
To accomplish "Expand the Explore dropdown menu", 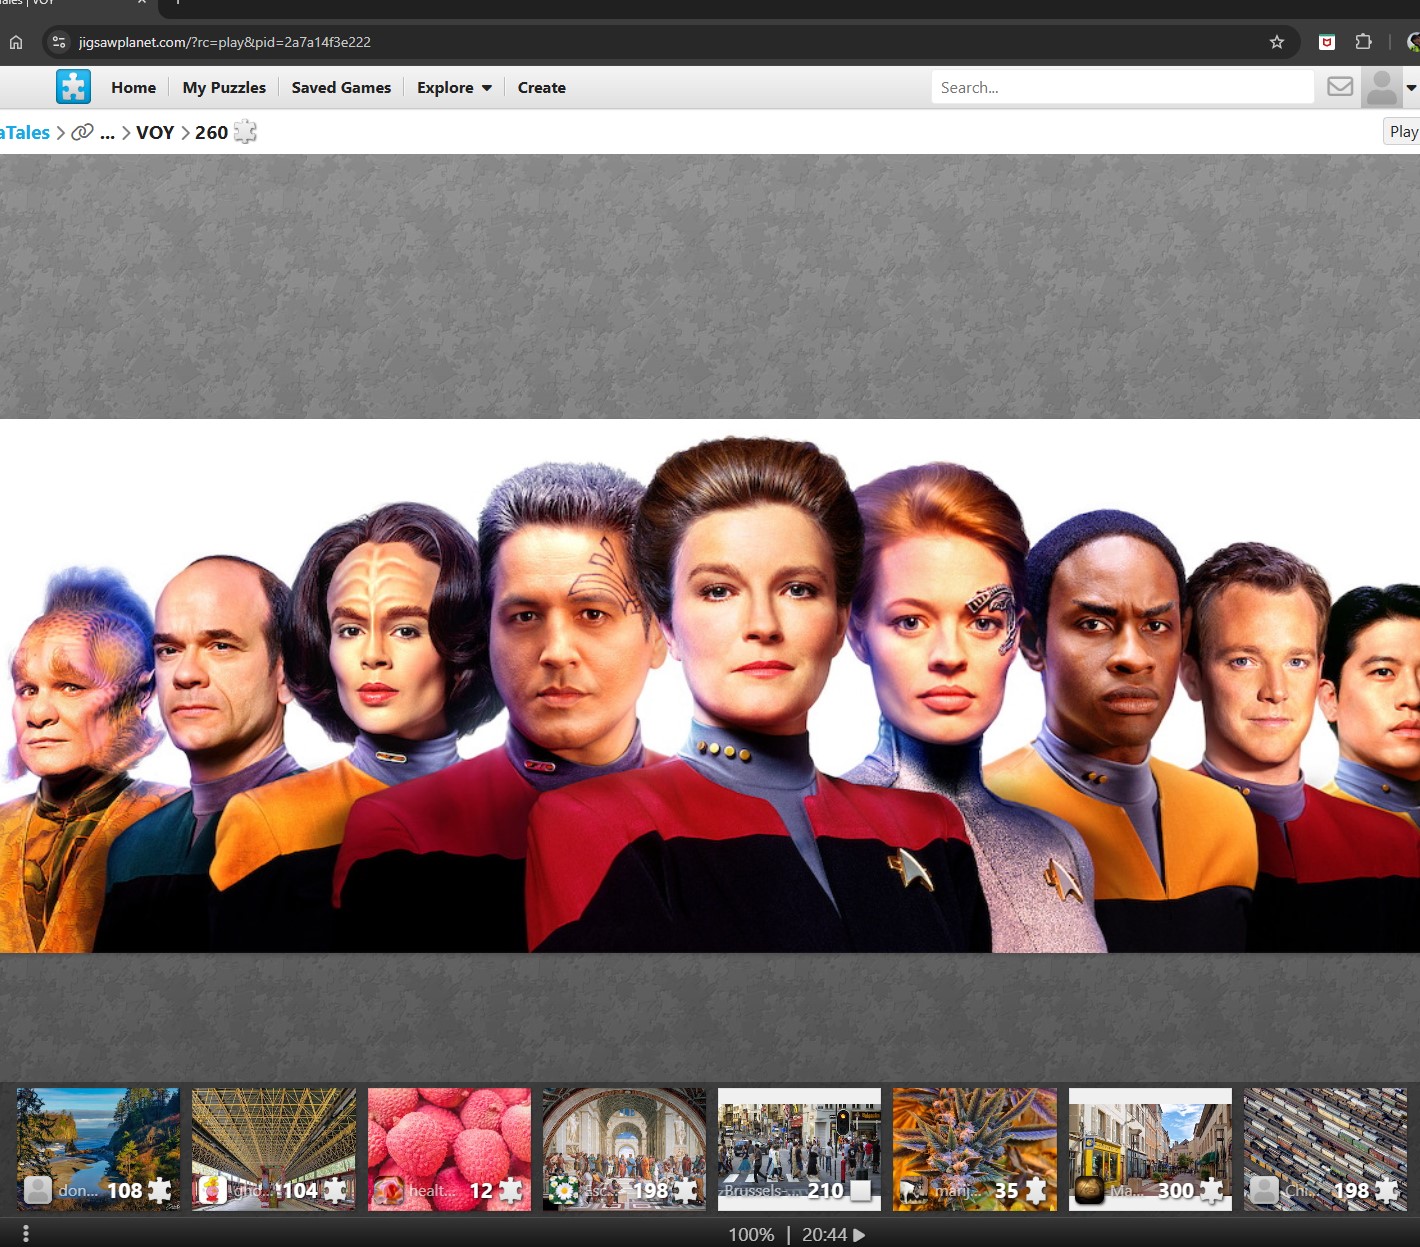I will point(454,88).
